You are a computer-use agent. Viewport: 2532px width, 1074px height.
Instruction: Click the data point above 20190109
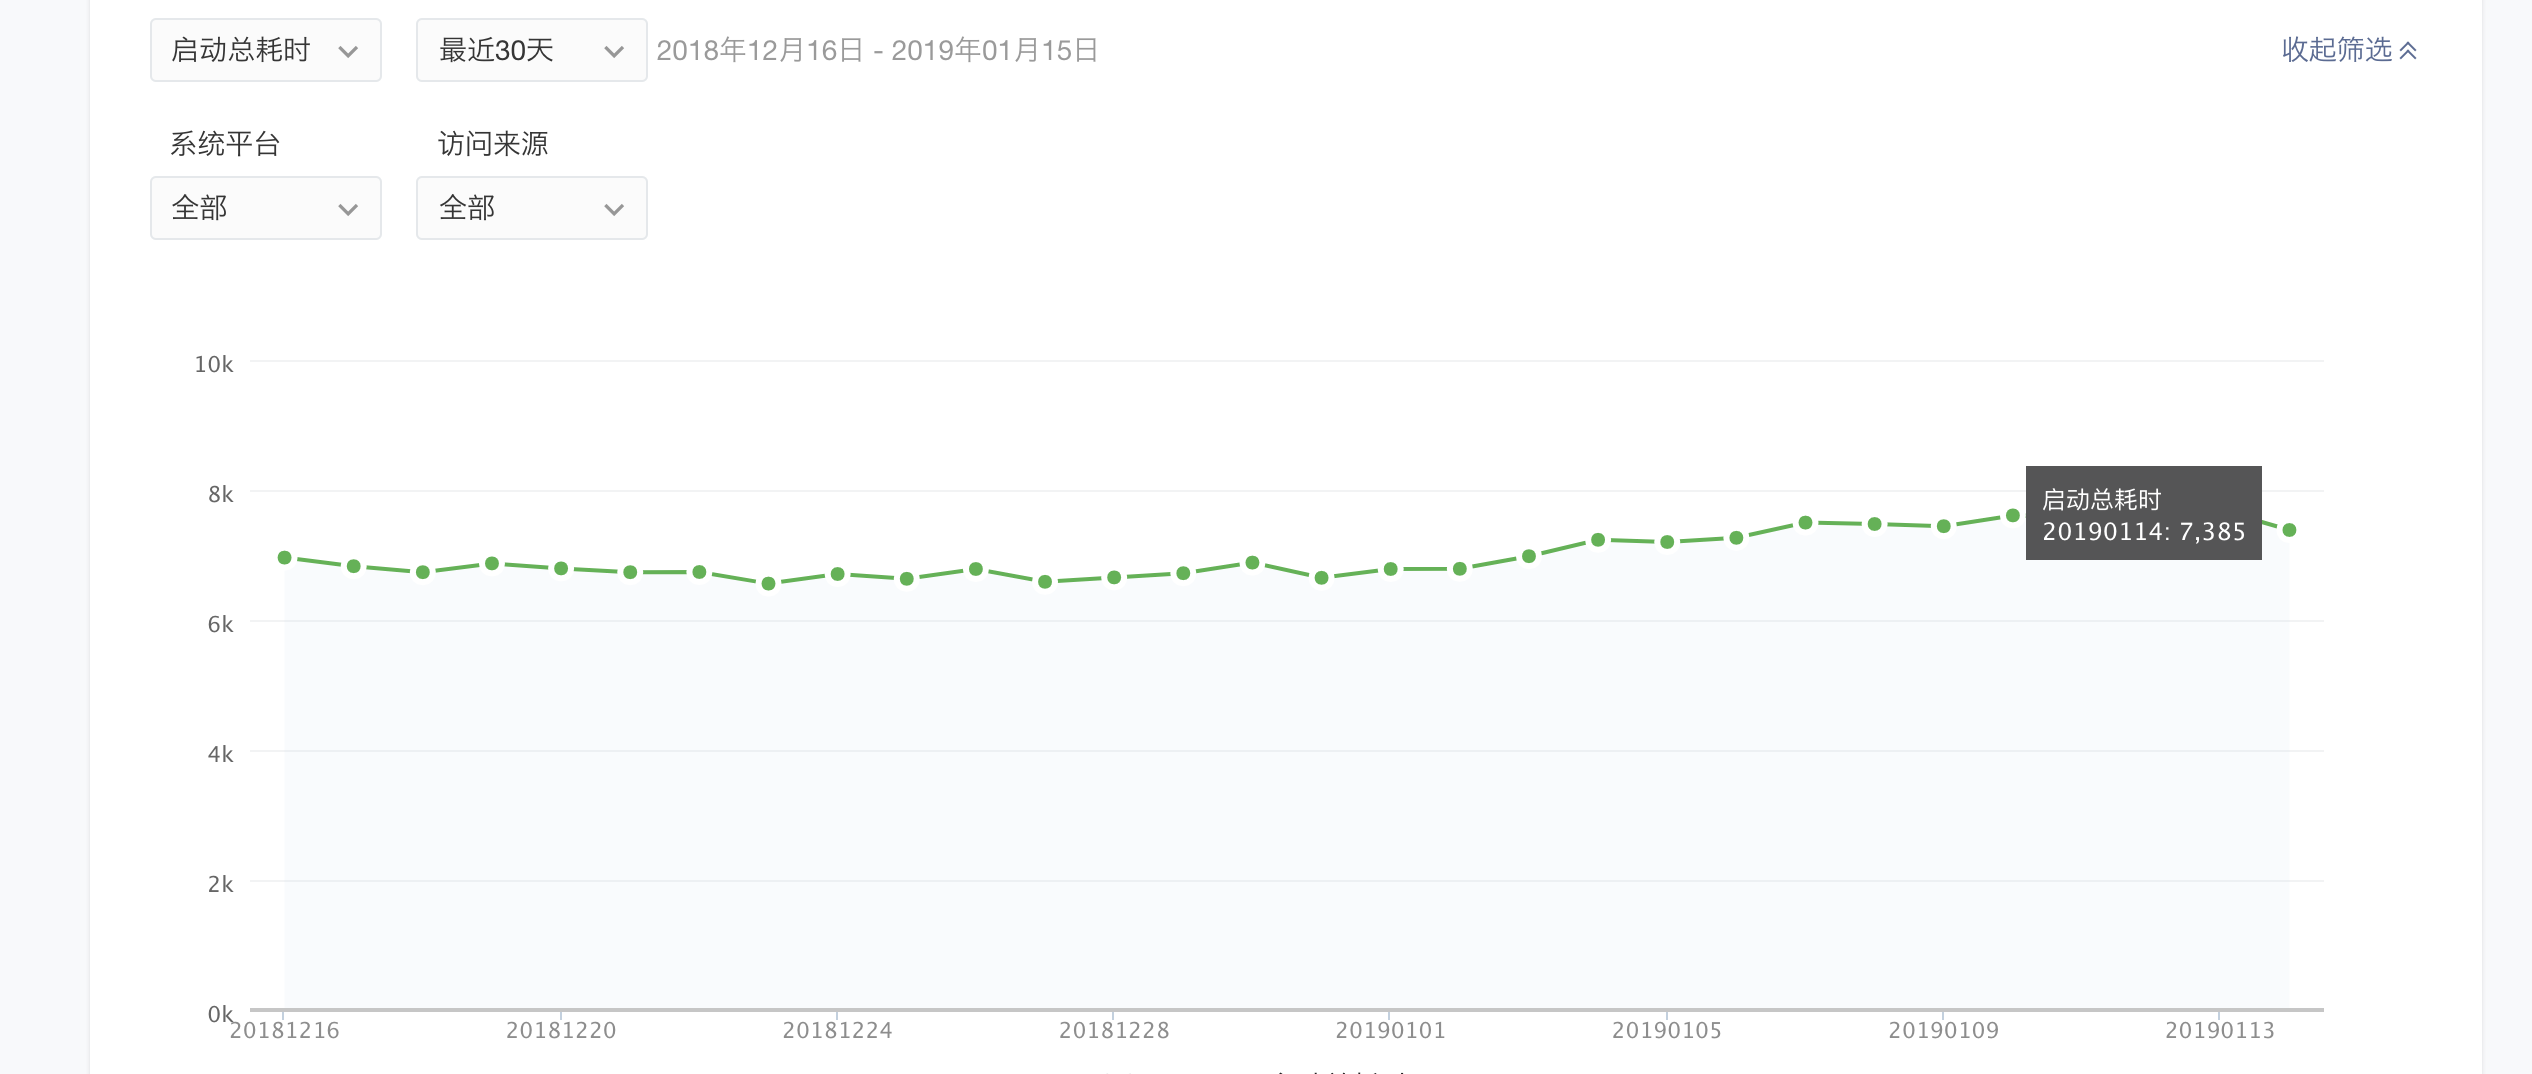(1944, 526)
